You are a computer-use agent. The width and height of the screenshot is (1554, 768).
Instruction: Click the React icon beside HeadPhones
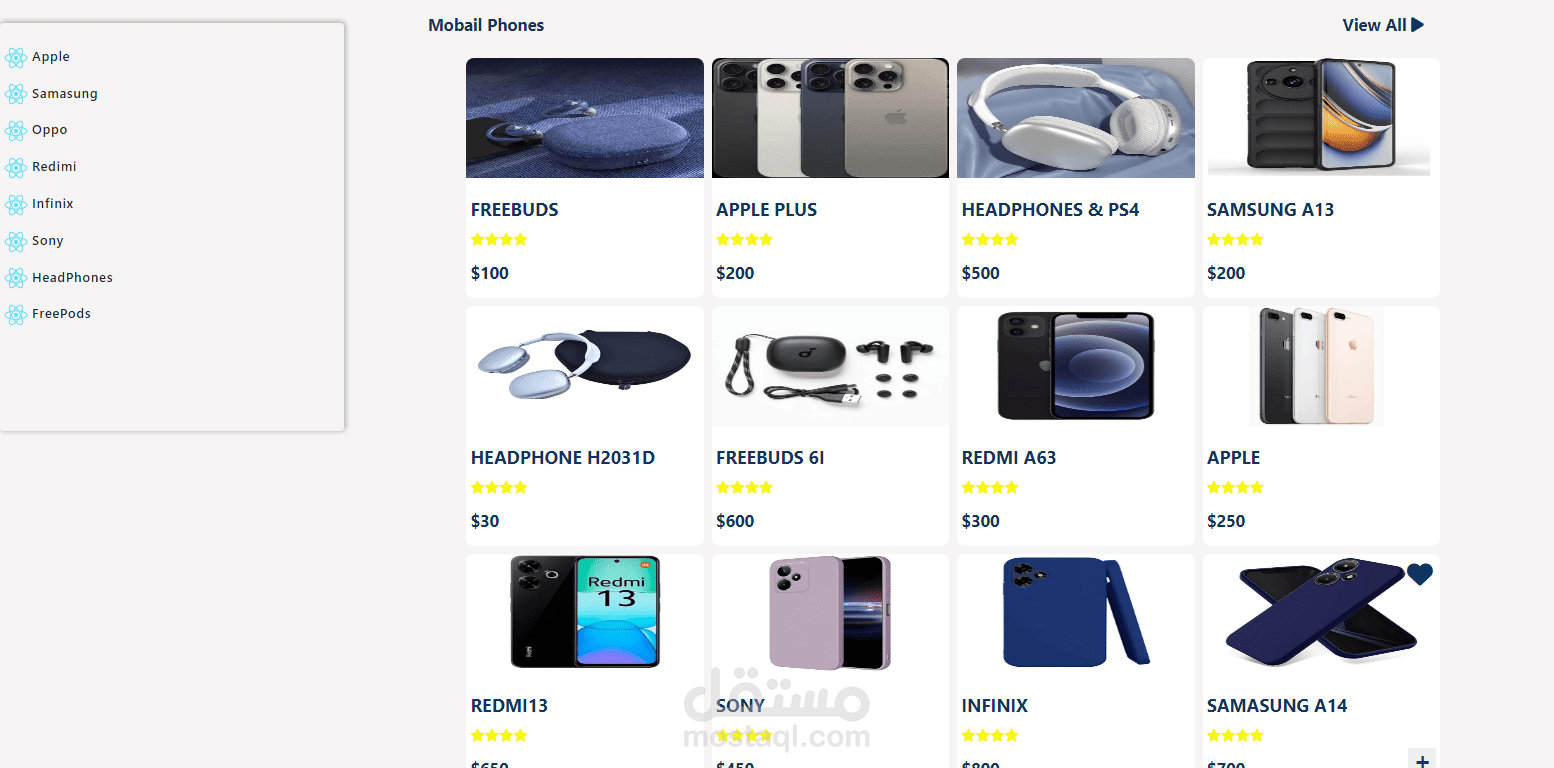click(15, 278)
